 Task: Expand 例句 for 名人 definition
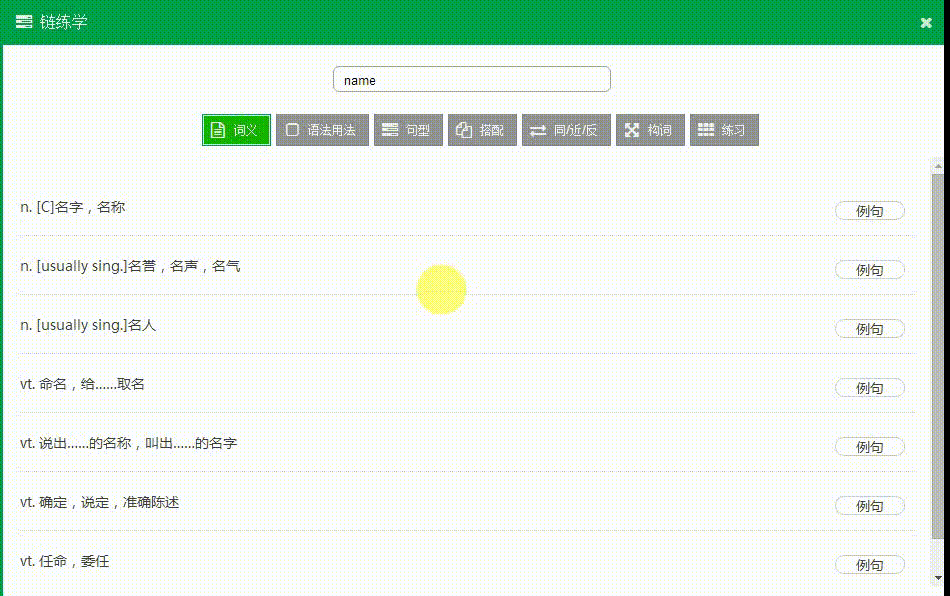(869, 329)
